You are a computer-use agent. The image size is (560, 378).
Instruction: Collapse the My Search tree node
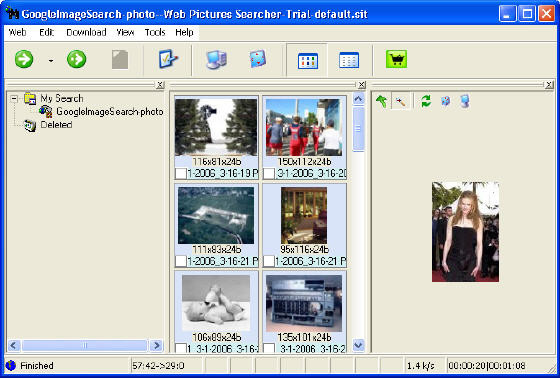click(x=14, y=99)
